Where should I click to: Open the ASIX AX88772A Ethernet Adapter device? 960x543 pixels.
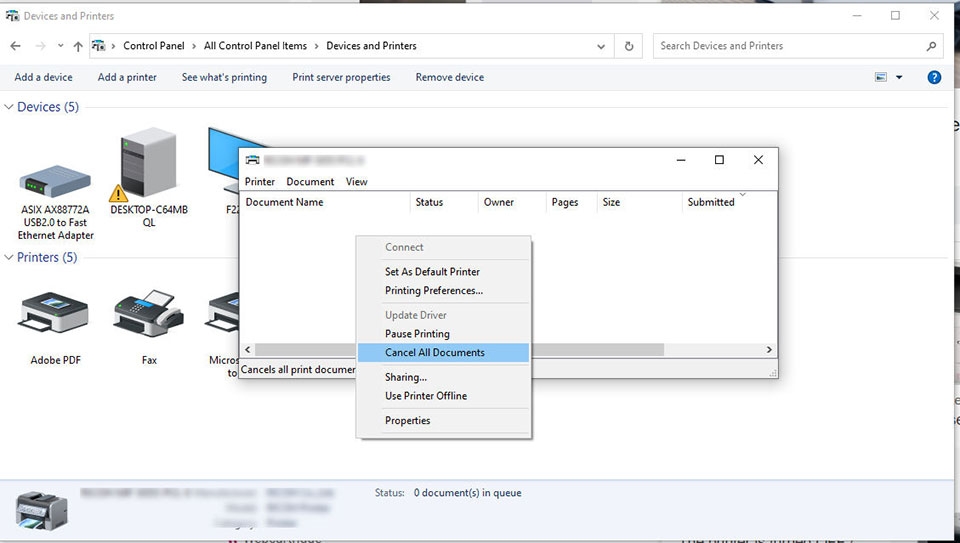55,202
